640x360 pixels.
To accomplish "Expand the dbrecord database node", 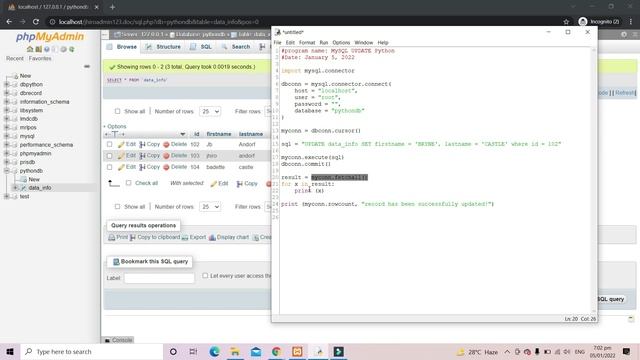I will pyautogui.click(x=7, y=93).
